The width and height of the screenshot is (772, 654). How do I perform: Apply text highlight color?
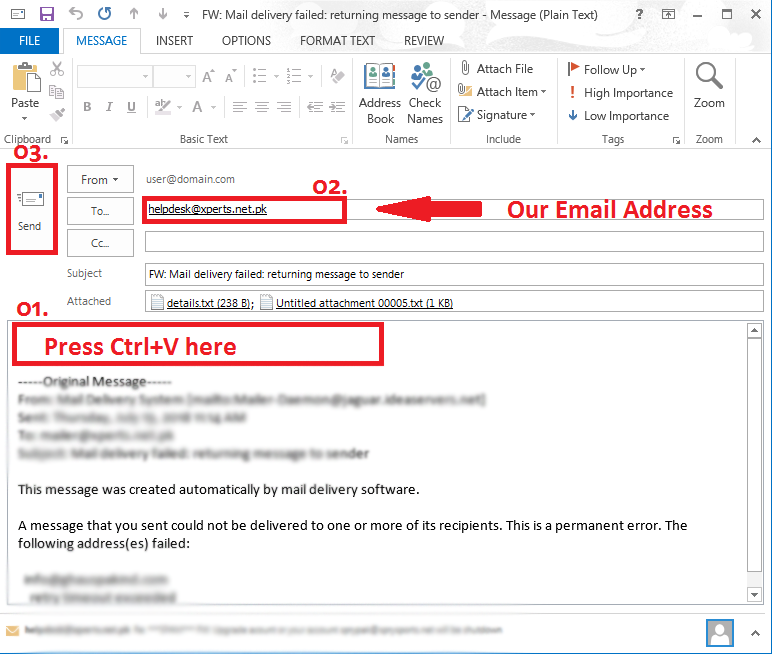[x=162, y=107]
